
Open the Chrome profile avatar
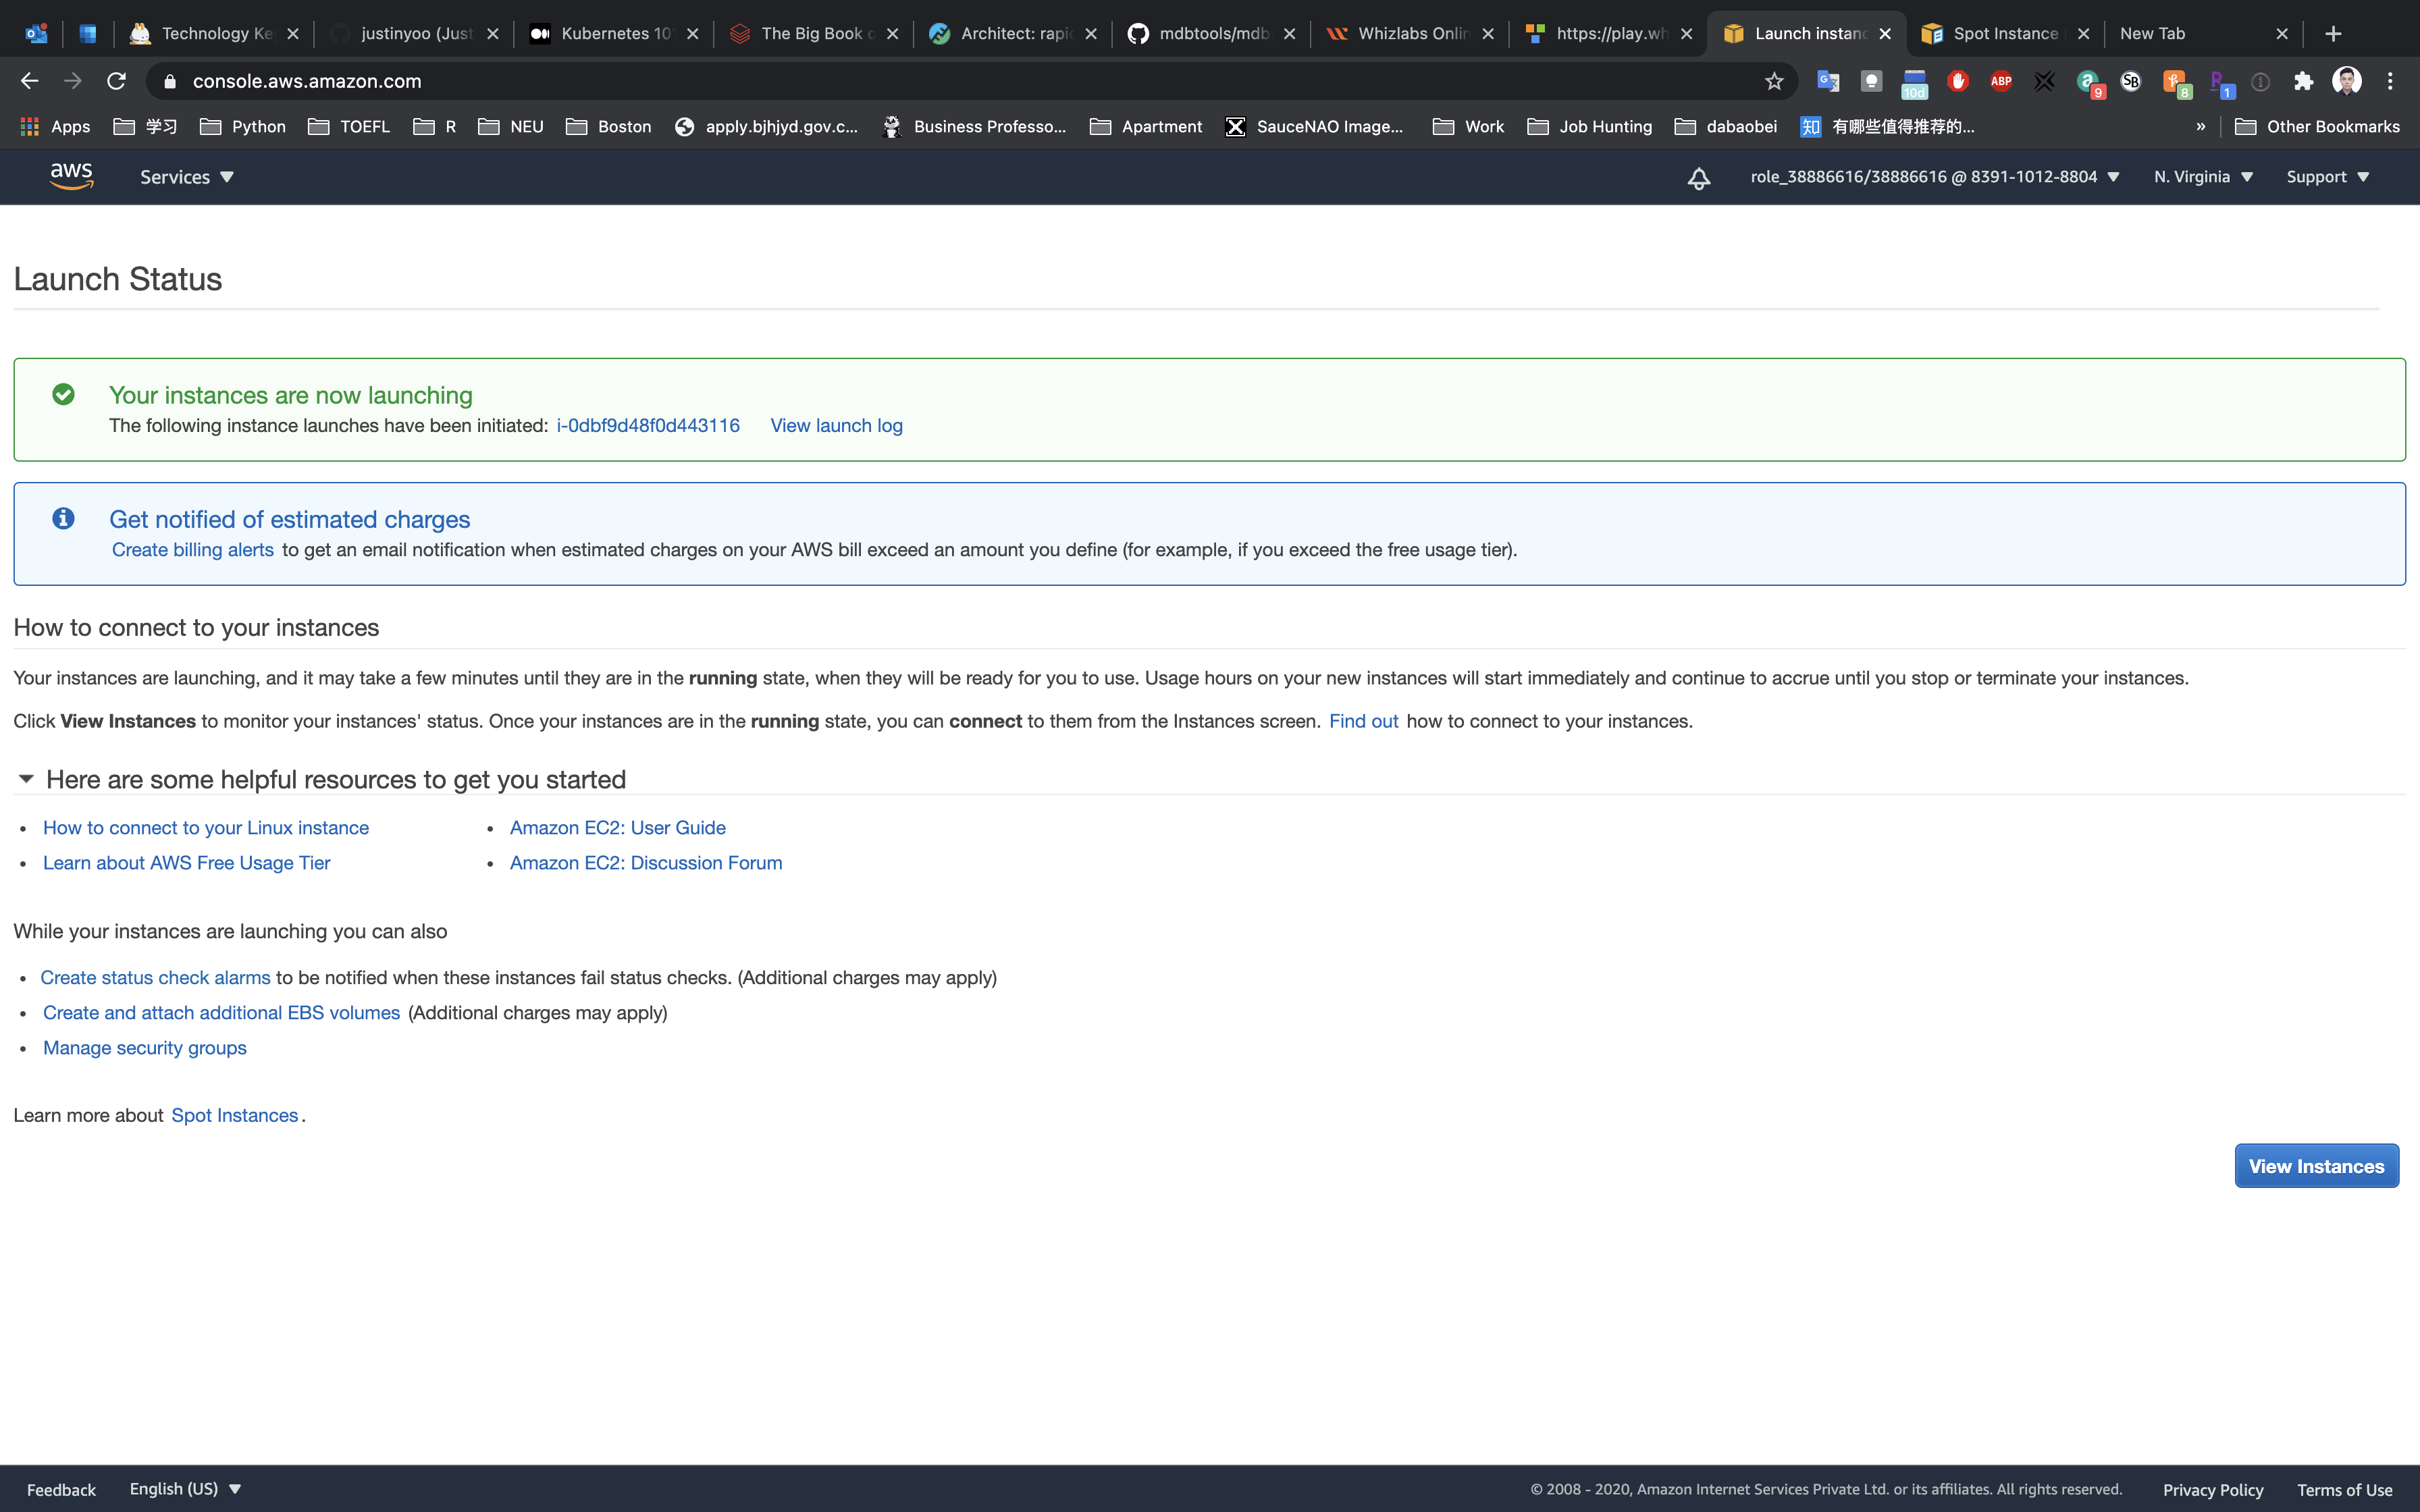click(2346, 81)
